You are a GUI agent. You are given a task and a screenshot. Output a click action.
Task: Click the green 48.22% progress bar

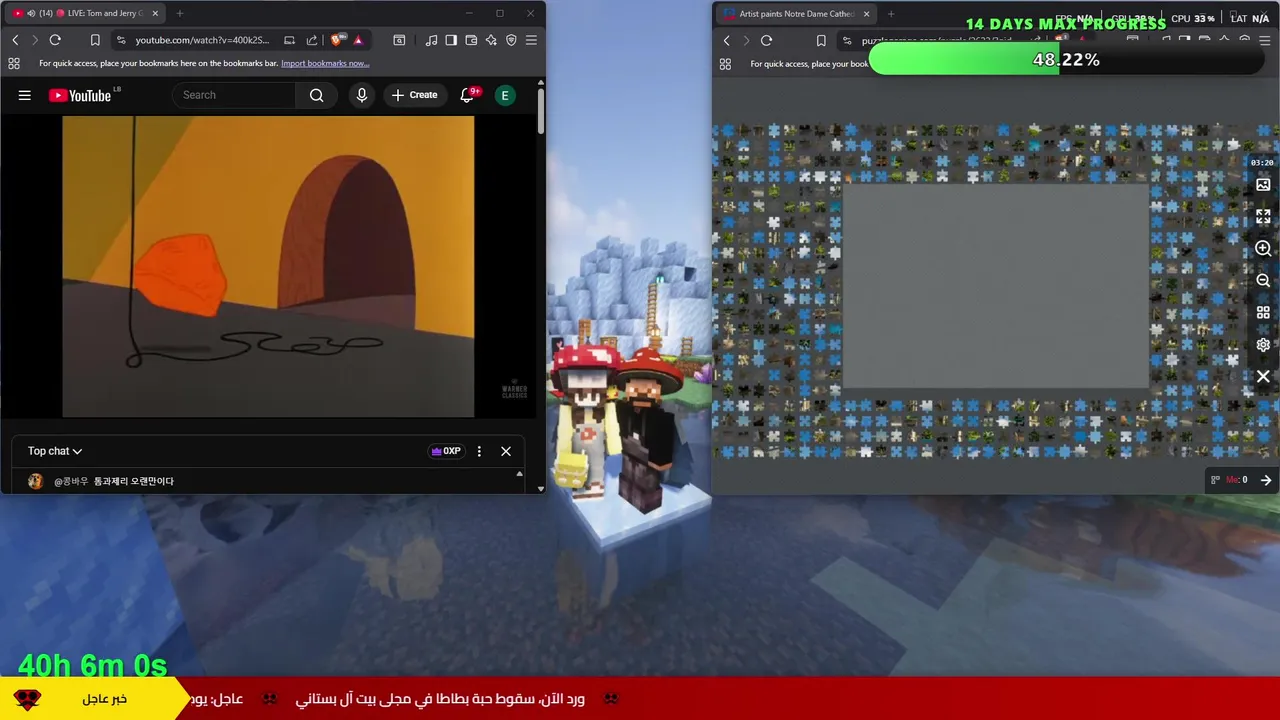(x=1065, y=60)
